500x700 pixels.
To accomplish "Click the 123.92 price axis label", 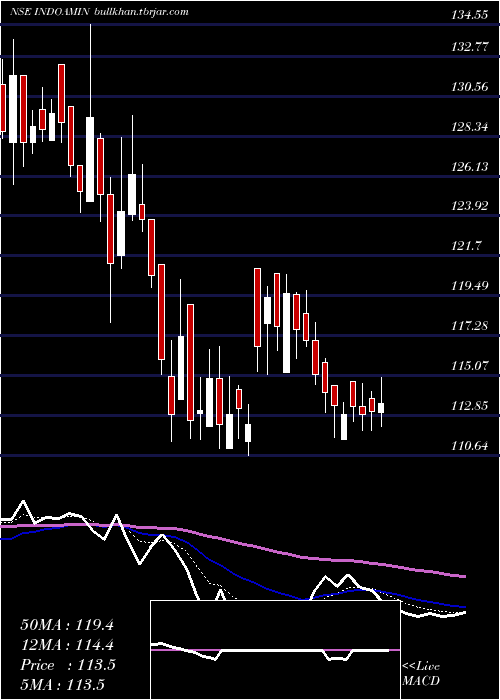I will [x=470, y=206].
